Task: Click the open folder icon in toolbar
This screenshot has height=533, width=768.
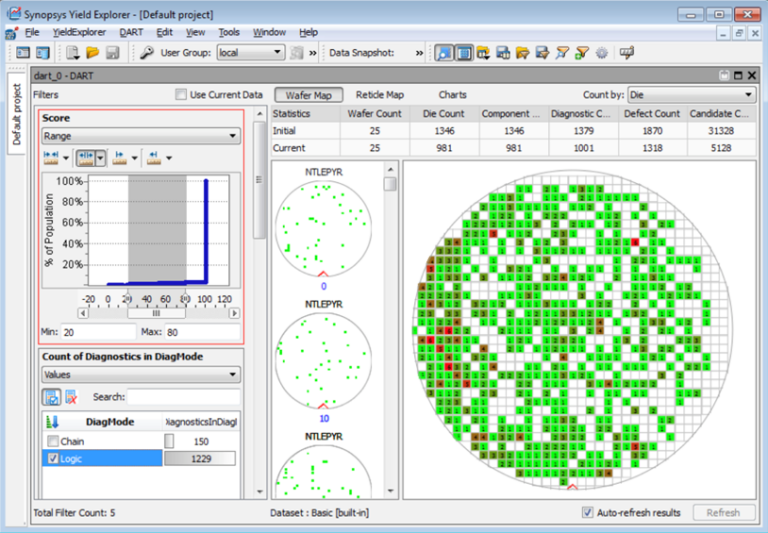Action: pos(93,52)
